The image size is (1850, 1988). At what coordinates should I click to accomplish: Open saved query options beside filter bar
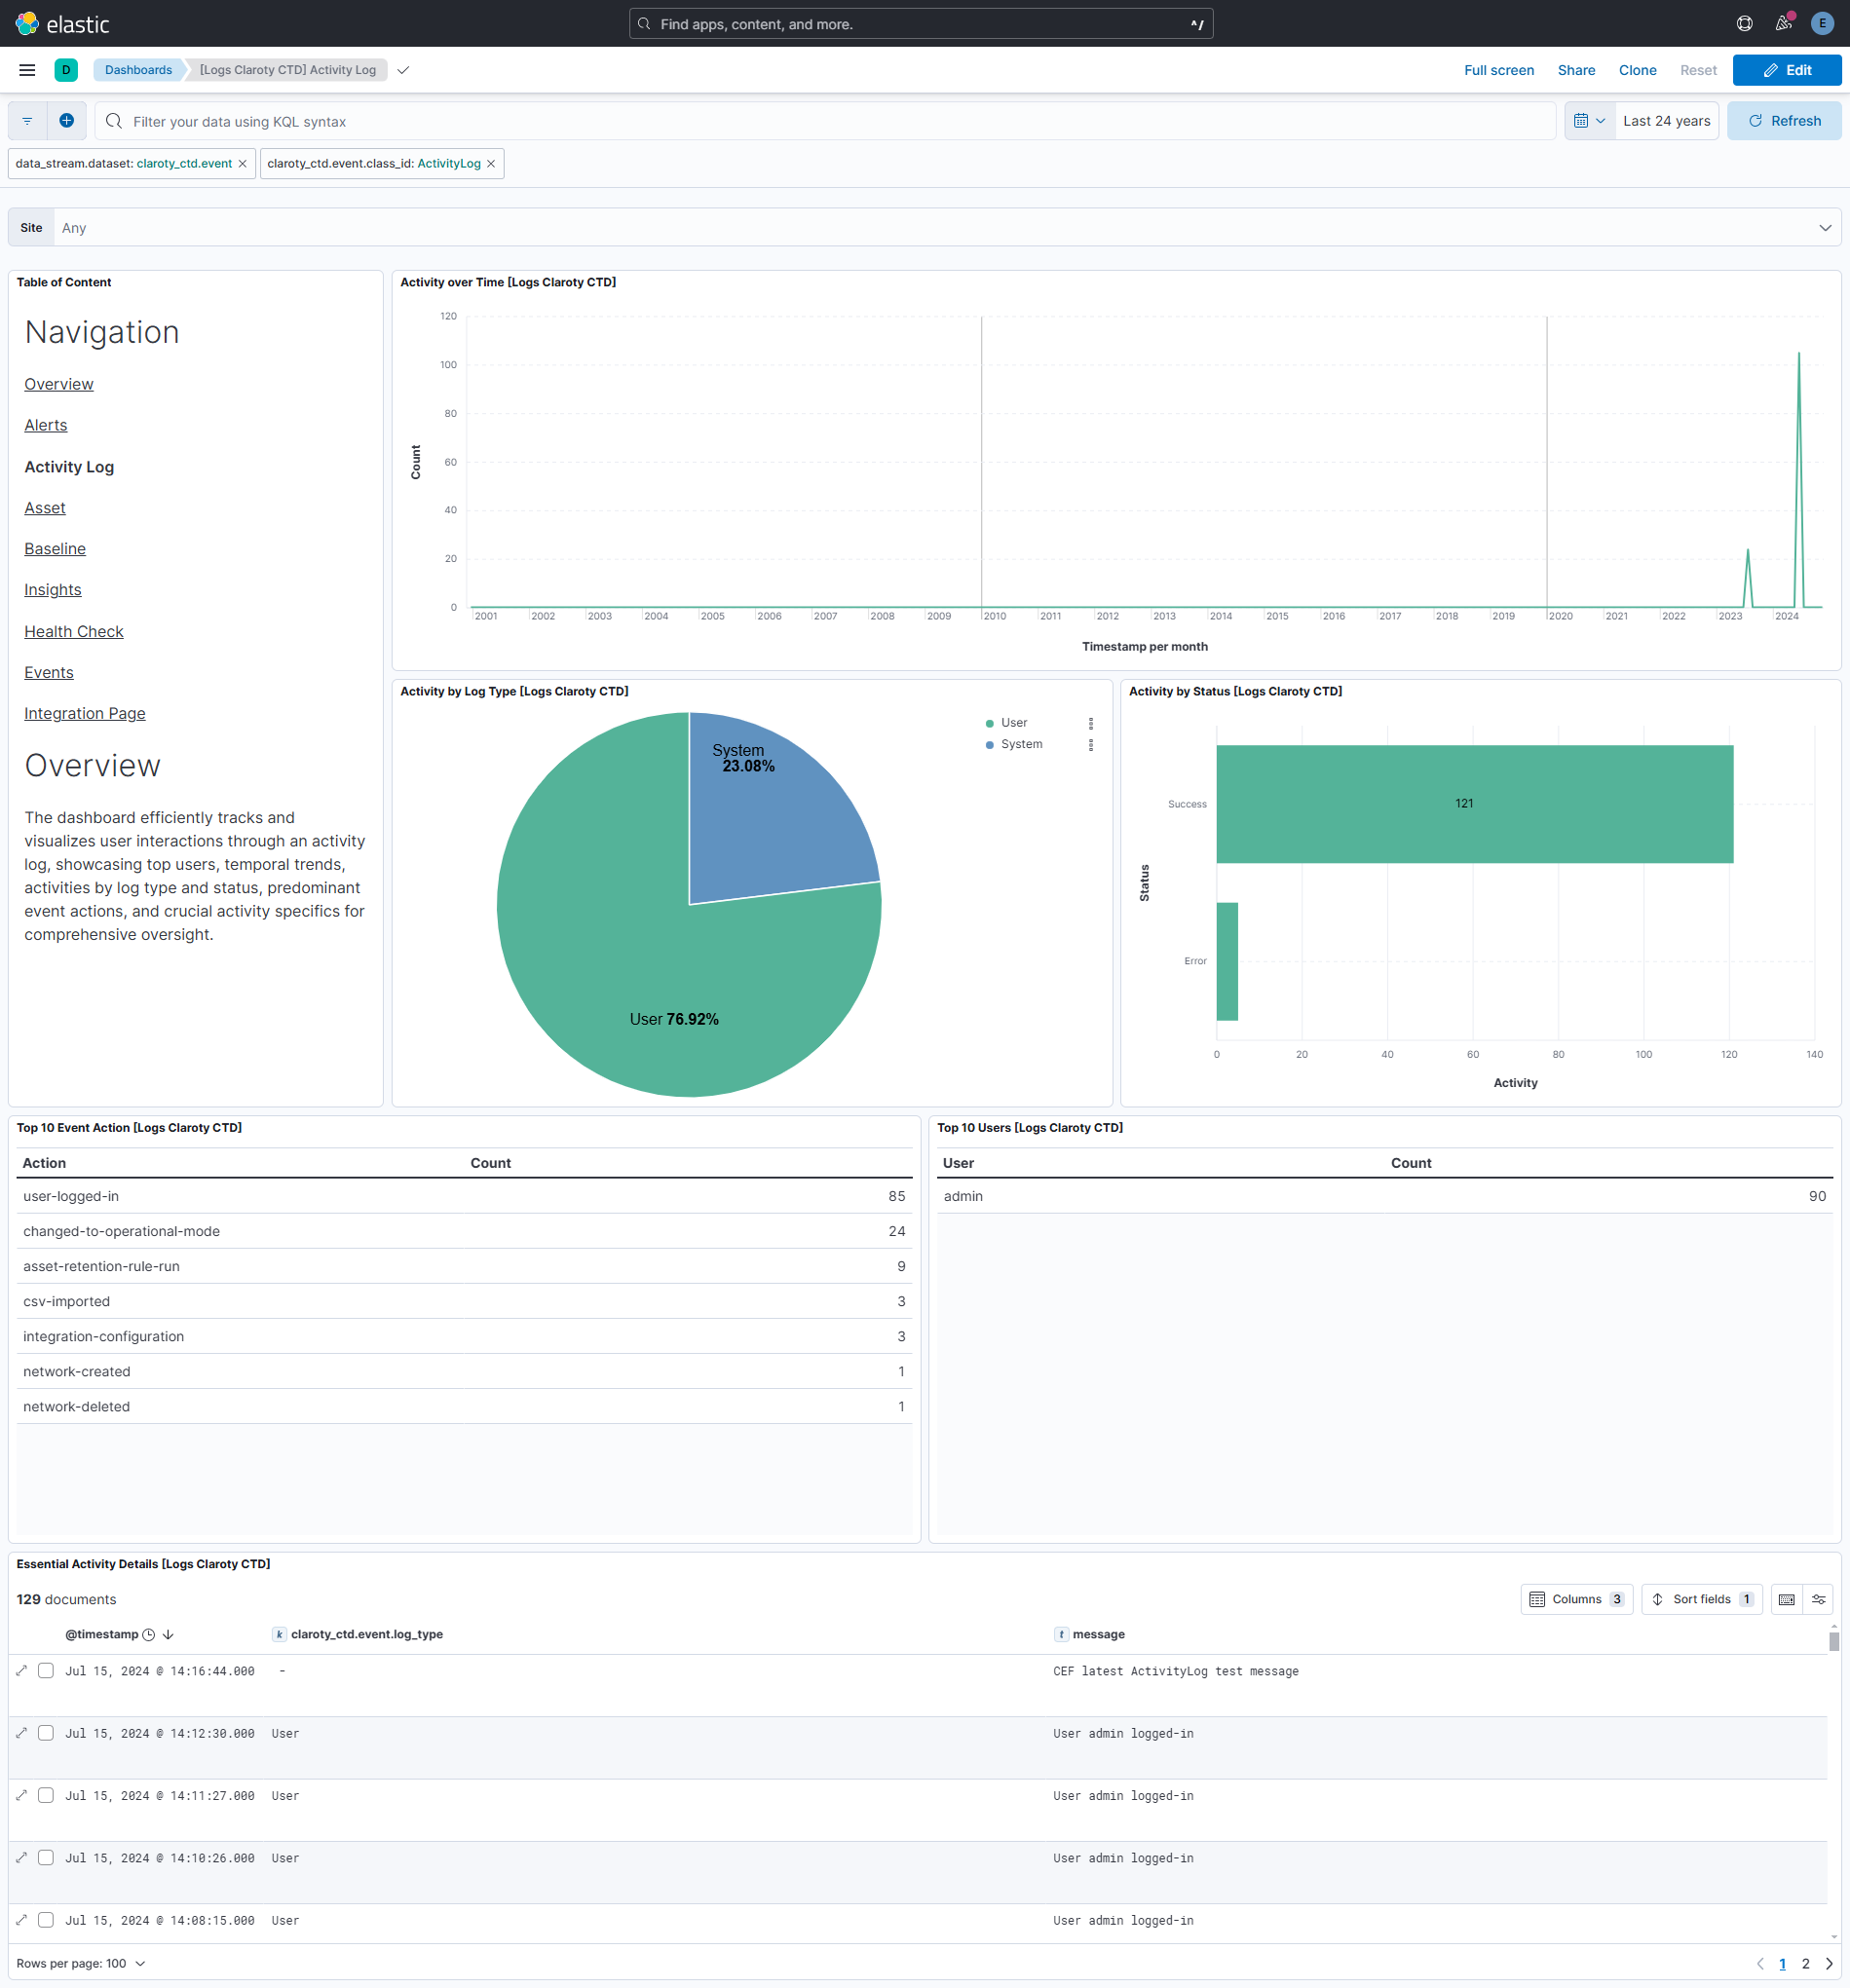point(26,120)
